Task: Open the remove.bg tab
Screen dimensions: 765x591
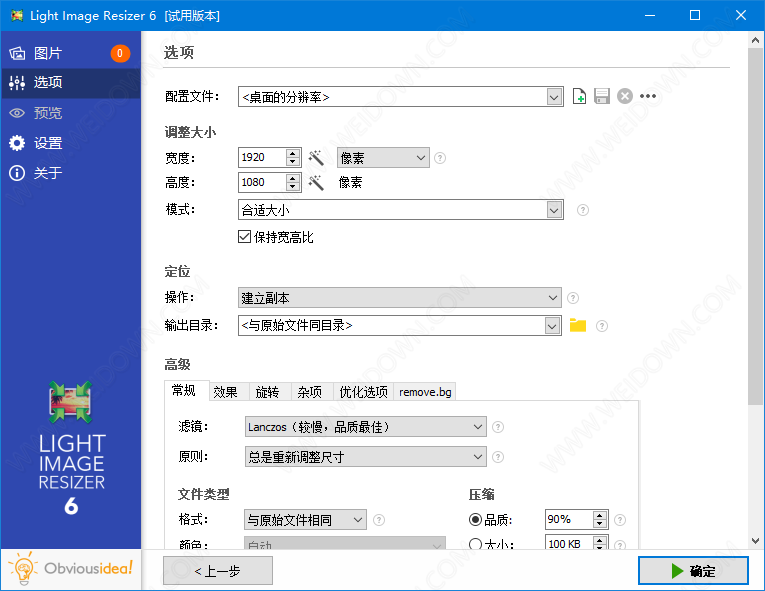Action: [425, 392]
